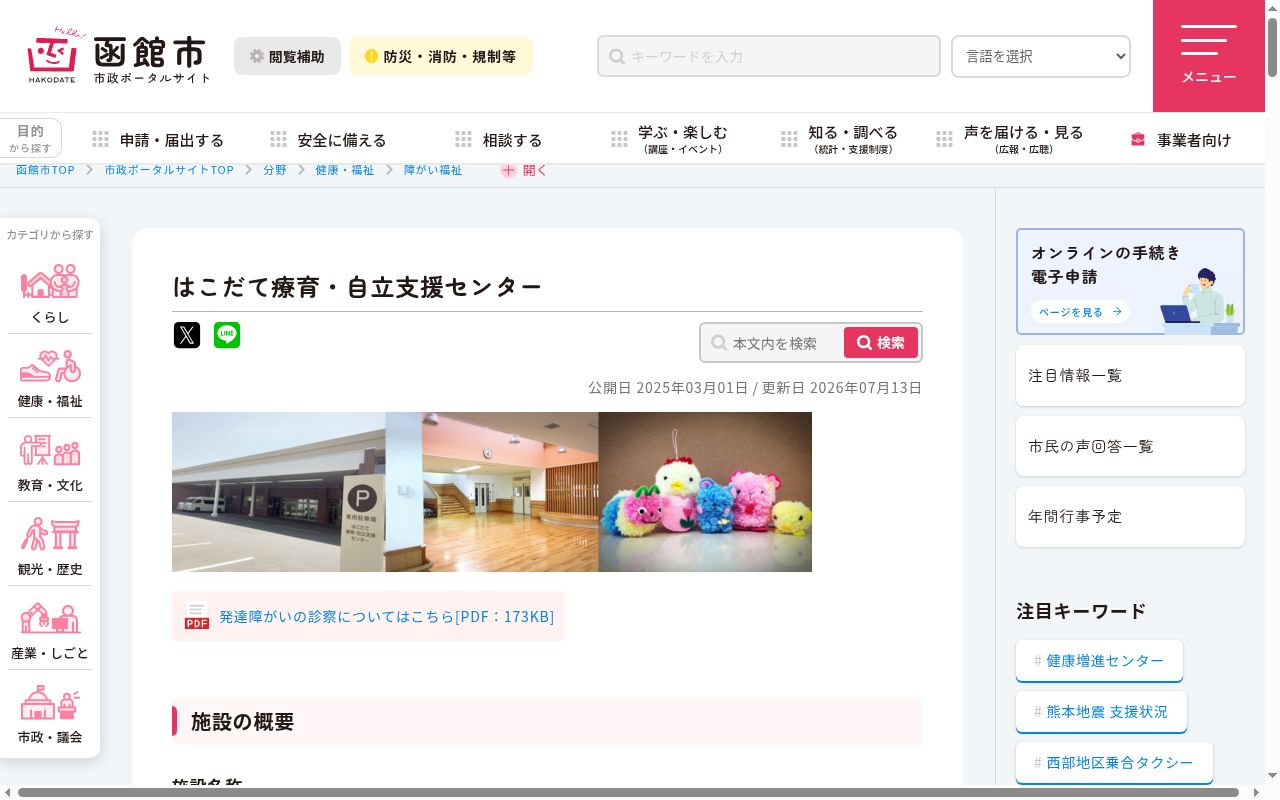Open 知る・調べる menu
The width and height of the screenshot is (1280, 800).
click(840, 139)
